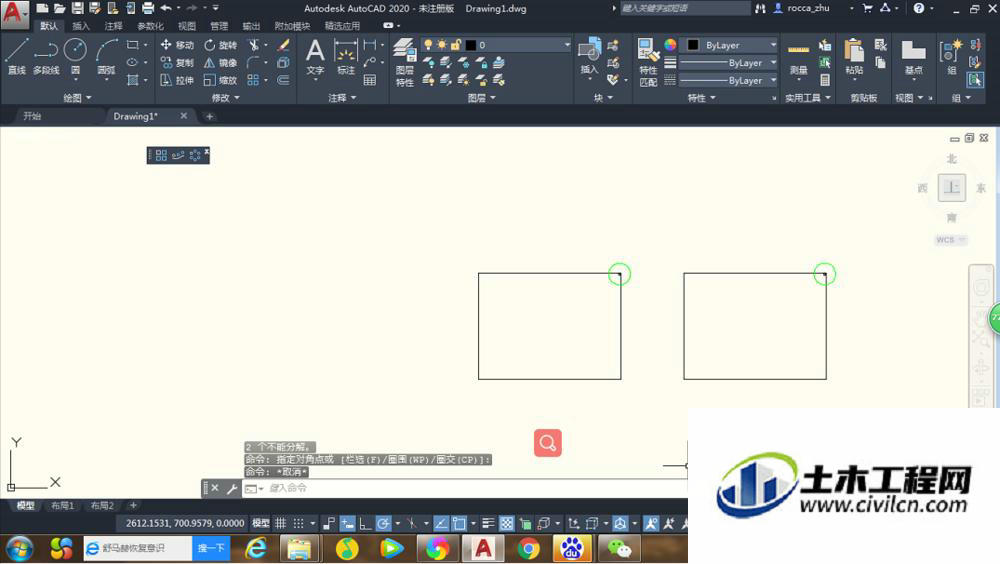The height and width of the screenshot is (564, 1000).
Task: Click the Paste (粘贴) tool
Action: (854, 57)
